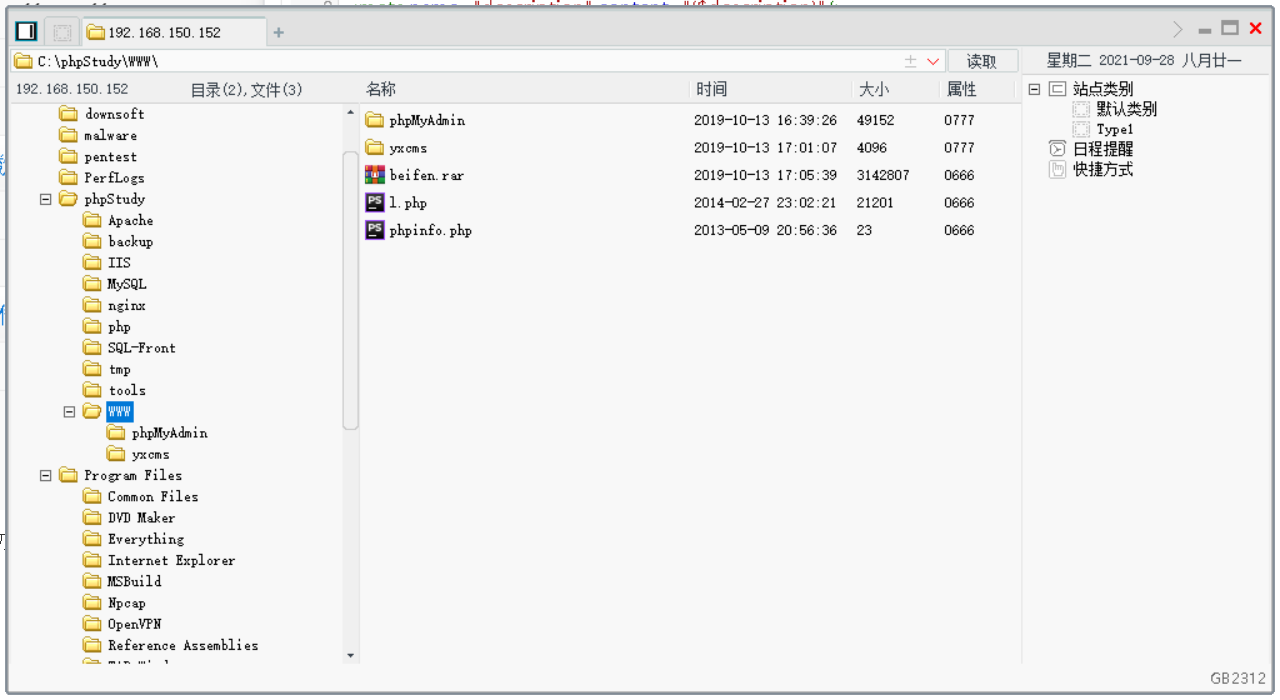Collapse the Program Files tree node

(x=45, y=476)
